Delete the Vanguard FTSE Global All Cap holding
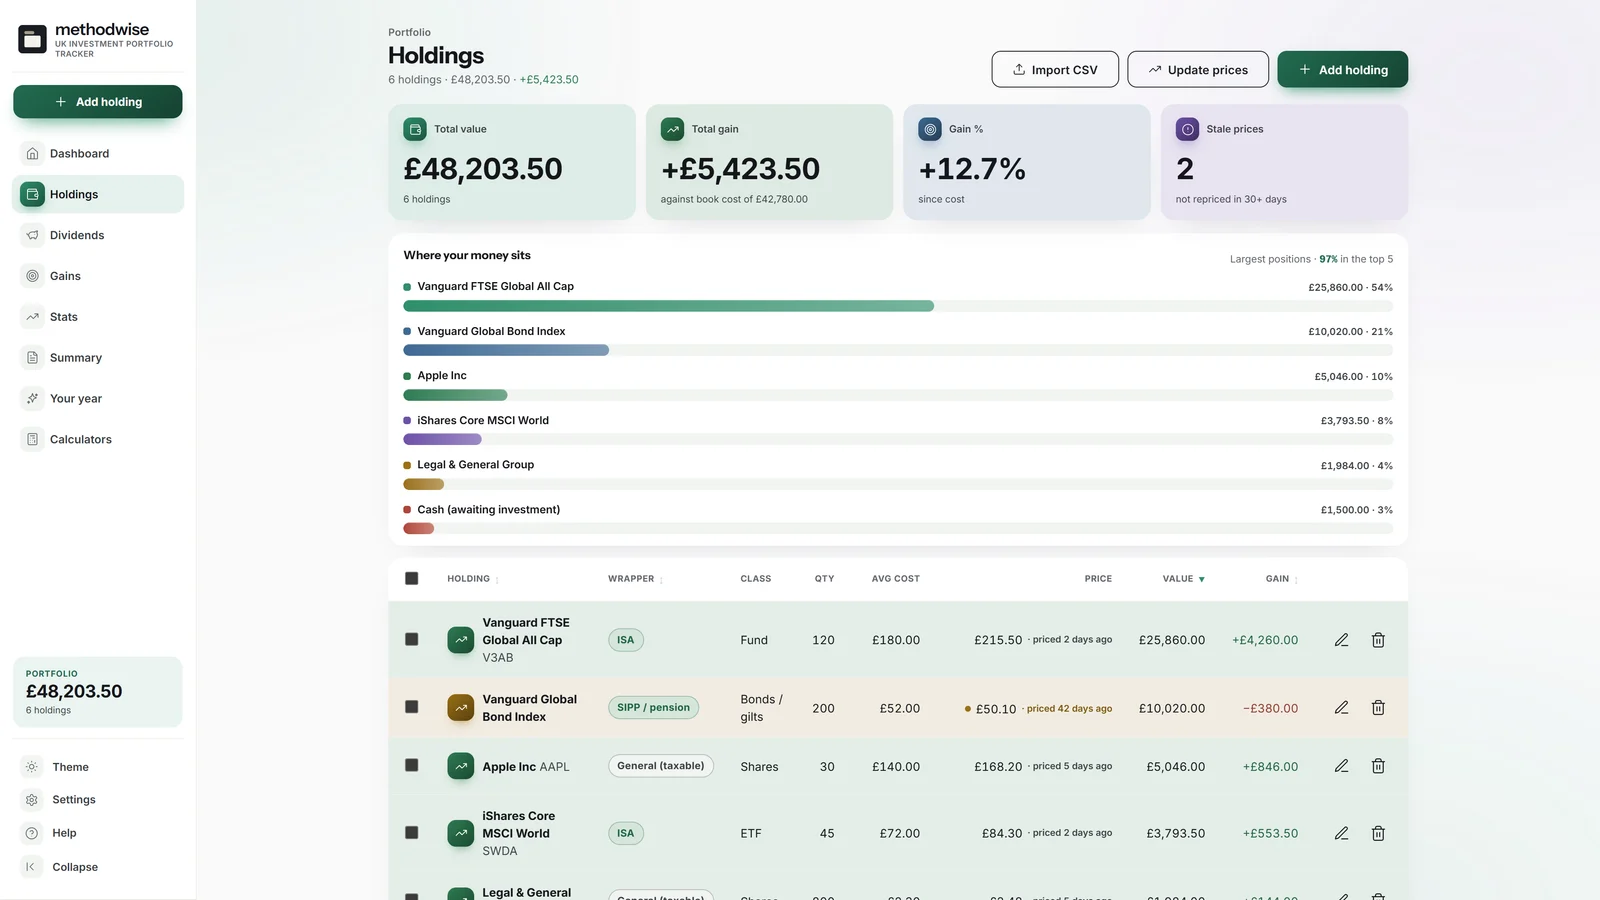 tap(1378, 640)
